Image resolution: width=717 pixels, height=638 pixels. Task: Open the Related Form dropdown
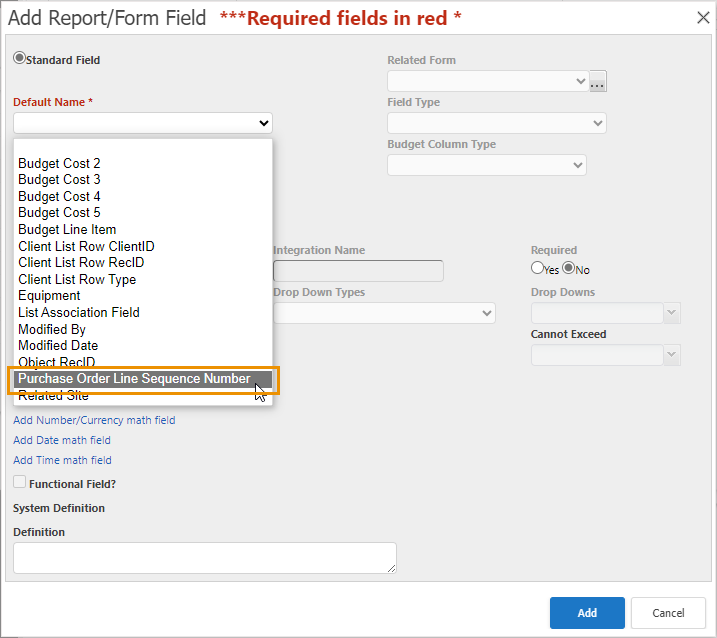click(x=488, y=81)
